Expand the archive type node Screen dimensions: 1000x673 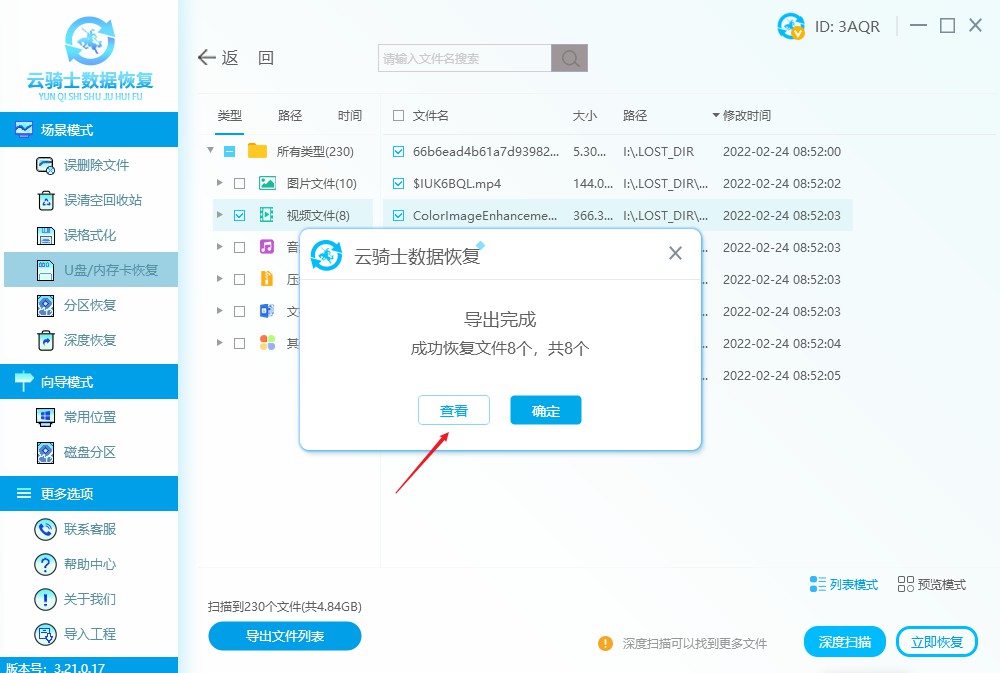pos(219,279)
